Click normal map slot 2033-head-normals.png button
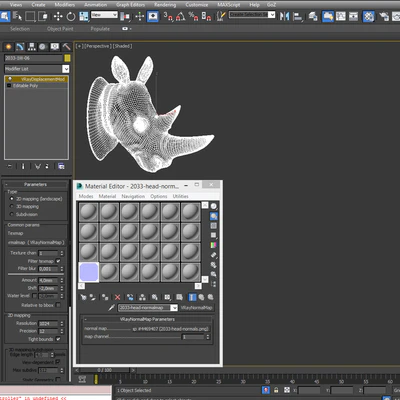400x400 pixels. (171, 329)
